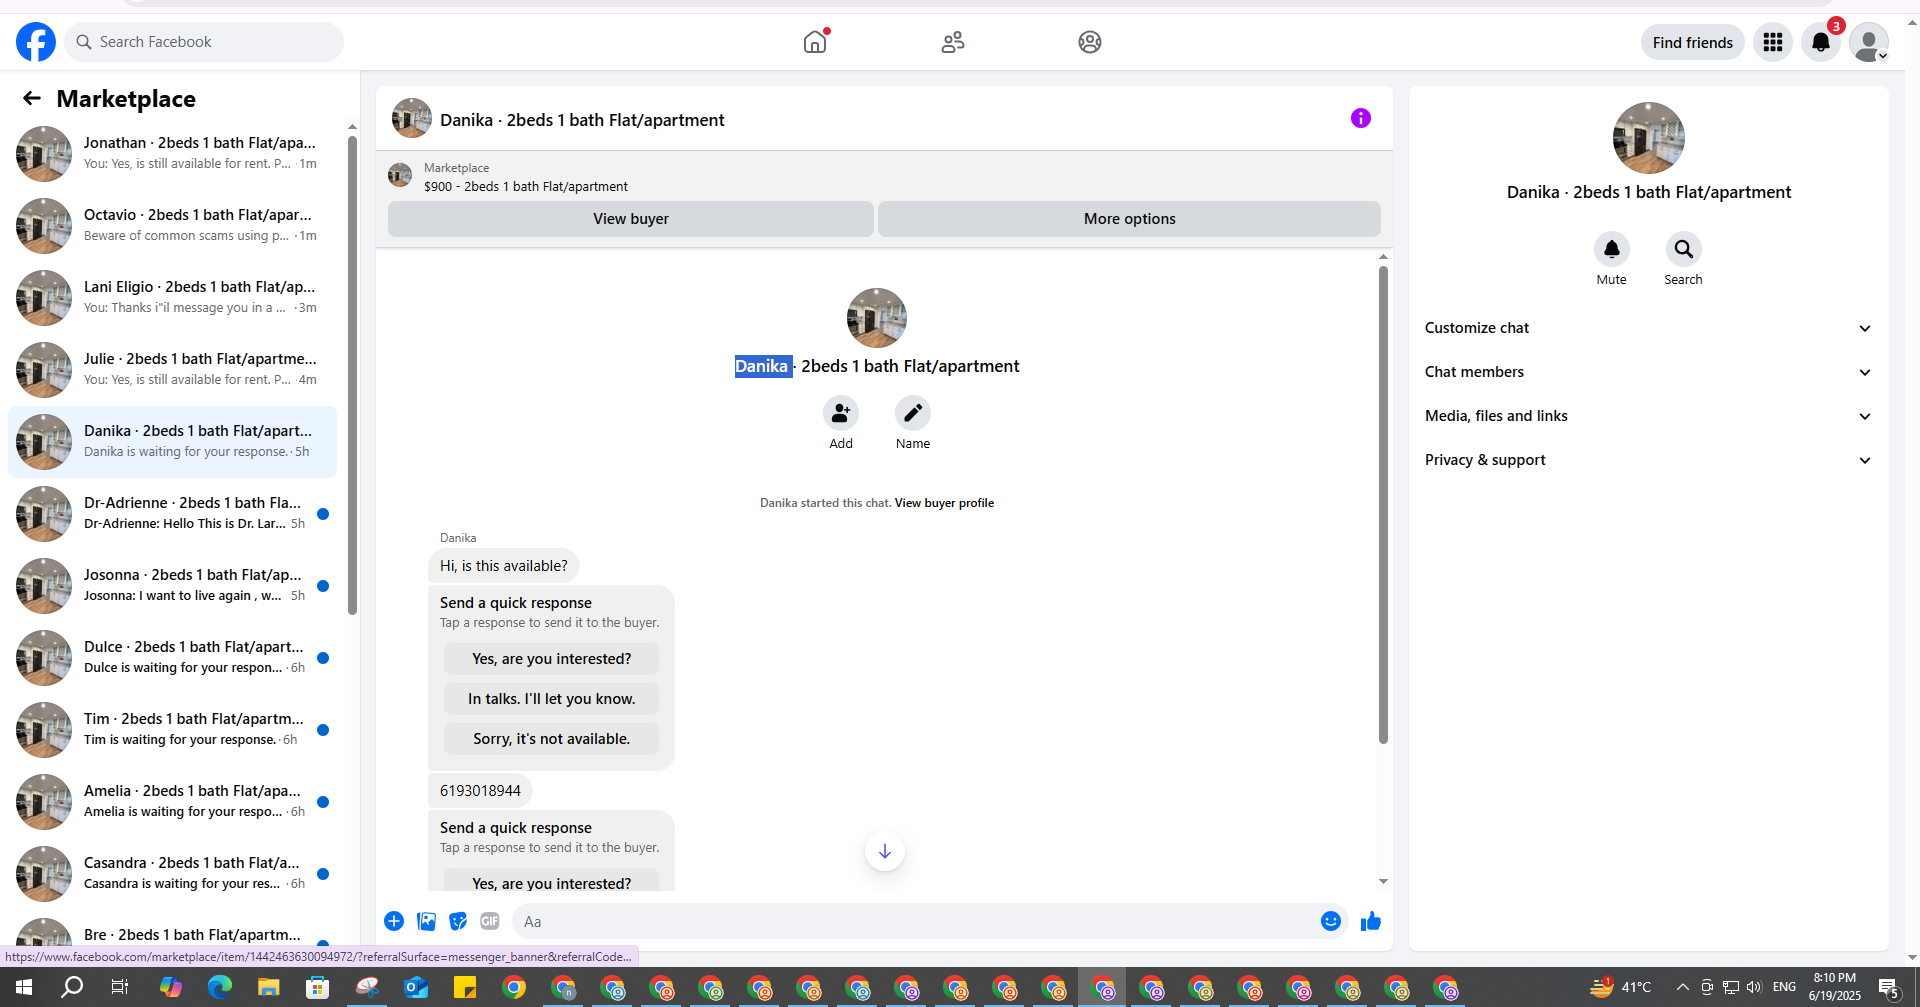Viewport: 1920px width, 1007px height.
Task: Open Windows taskbar search
Action: 72,988
